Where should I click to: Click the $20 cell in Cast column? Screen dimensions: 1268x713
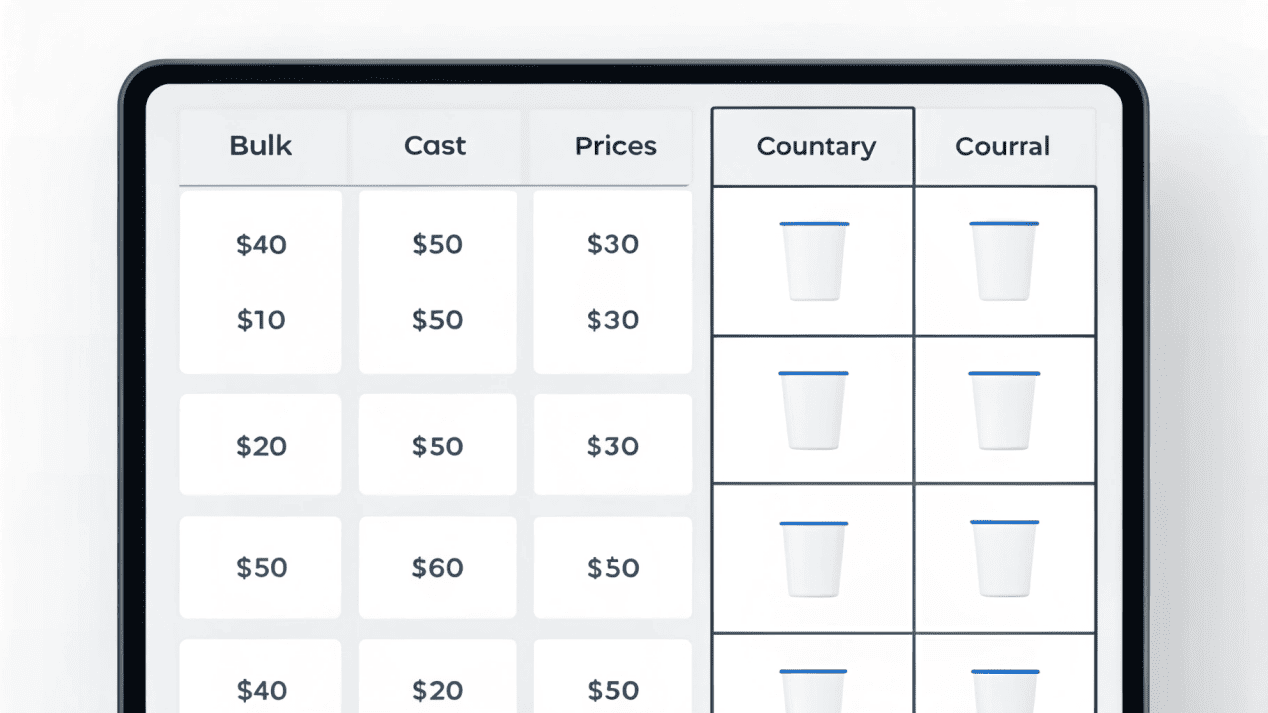438,690
